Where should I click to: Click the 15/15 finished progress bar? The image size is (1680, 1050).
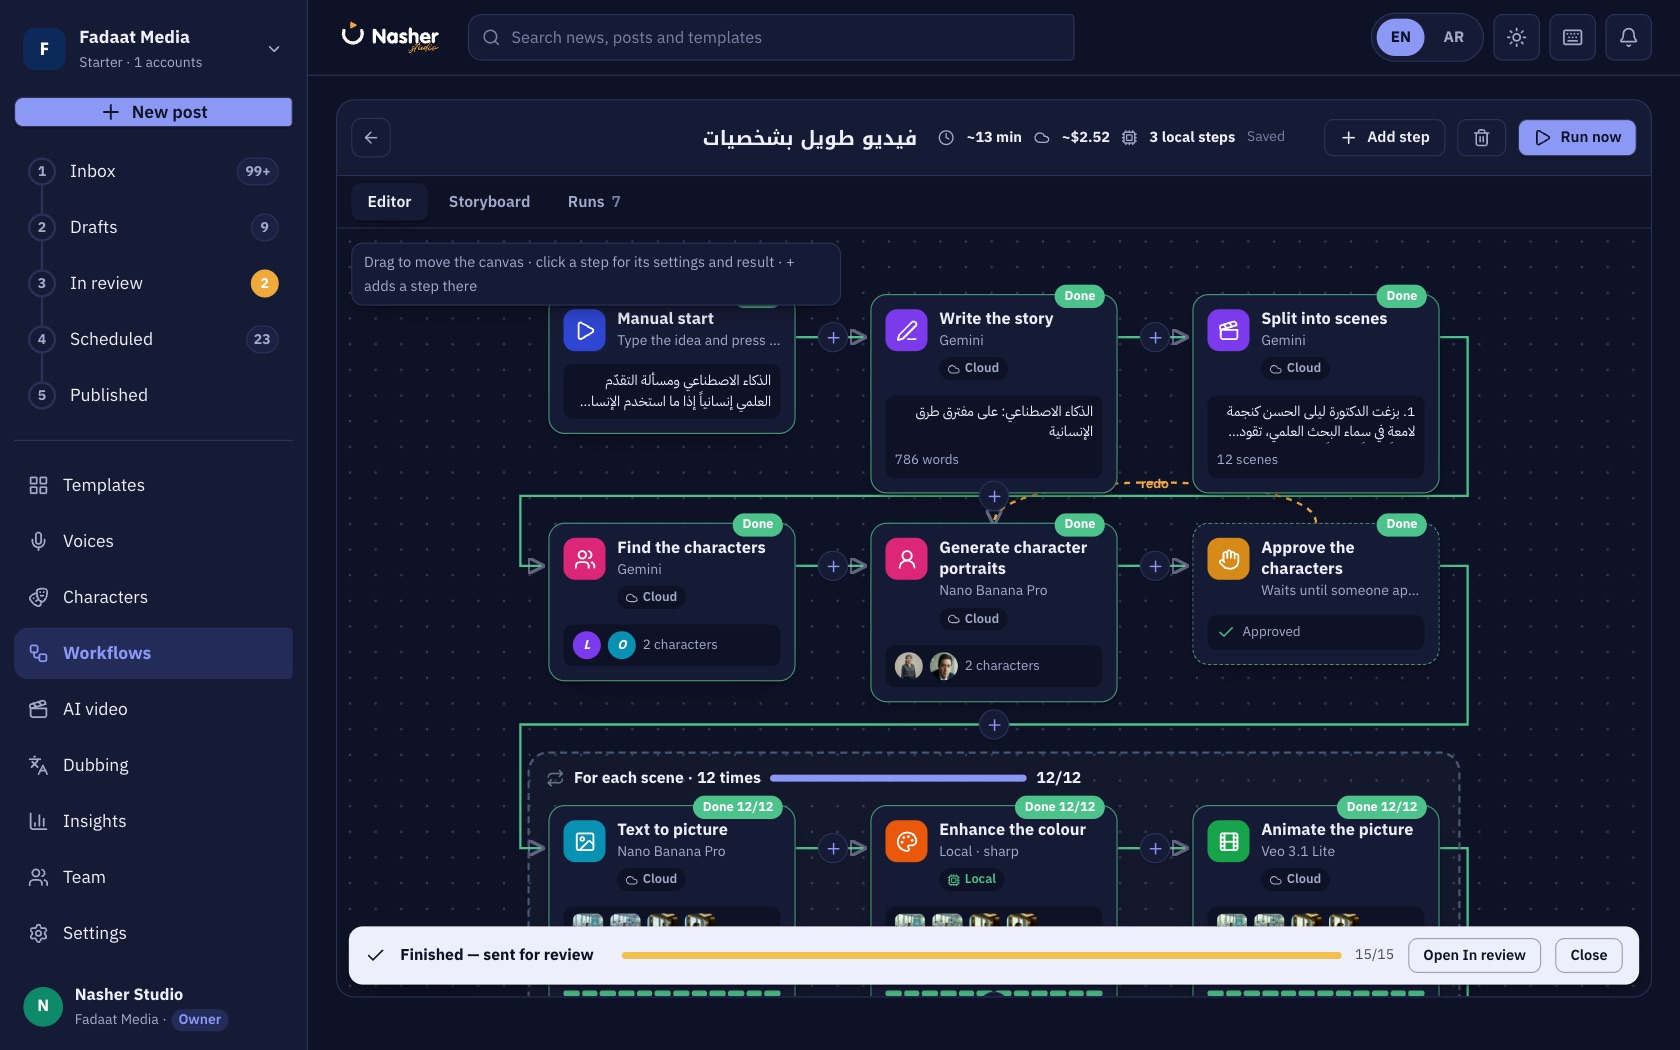(x=981, y=955)
